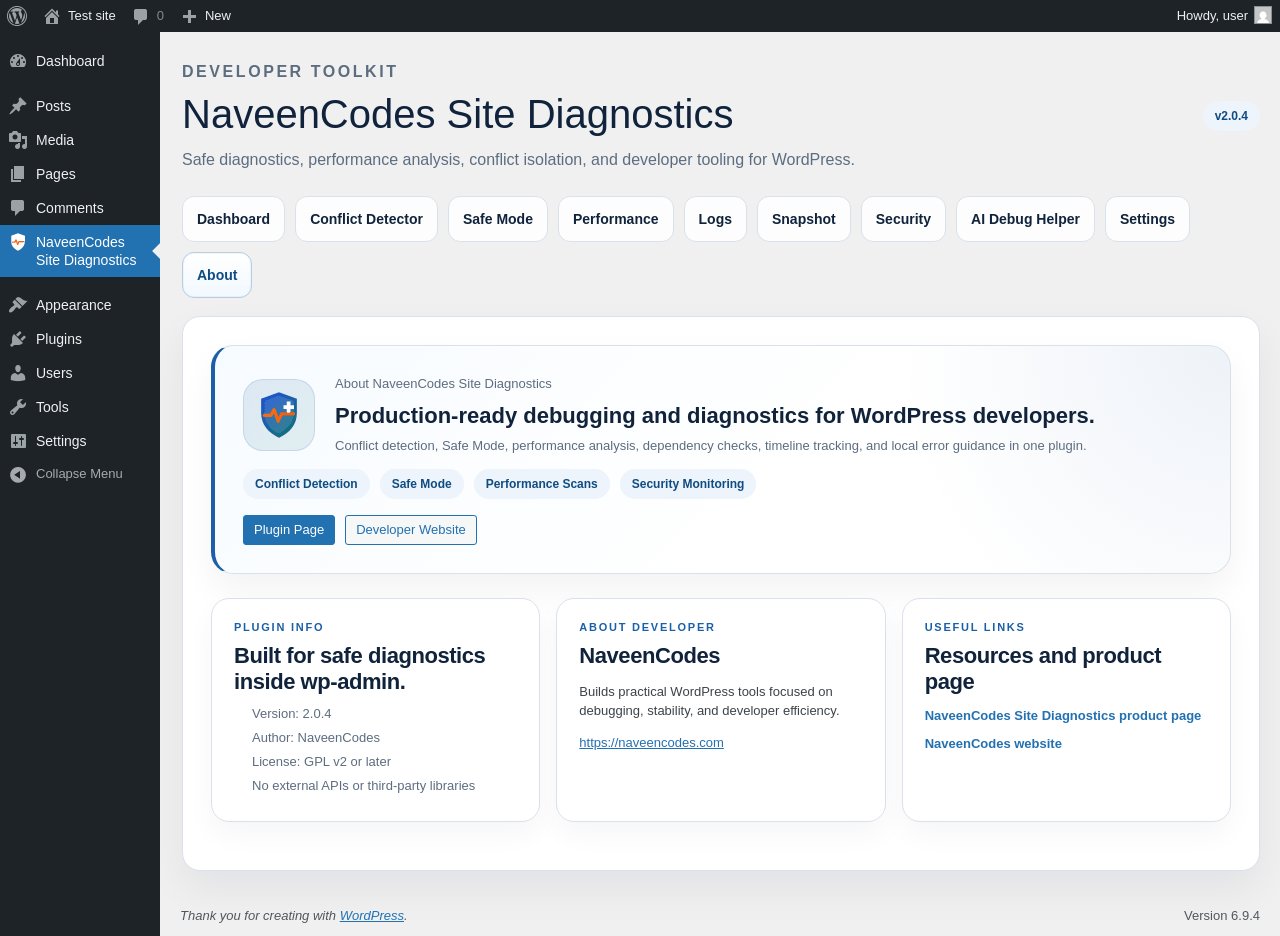Collapse the admin sidebar menu
1280x936 pixels.
click(x=80, y=474)
